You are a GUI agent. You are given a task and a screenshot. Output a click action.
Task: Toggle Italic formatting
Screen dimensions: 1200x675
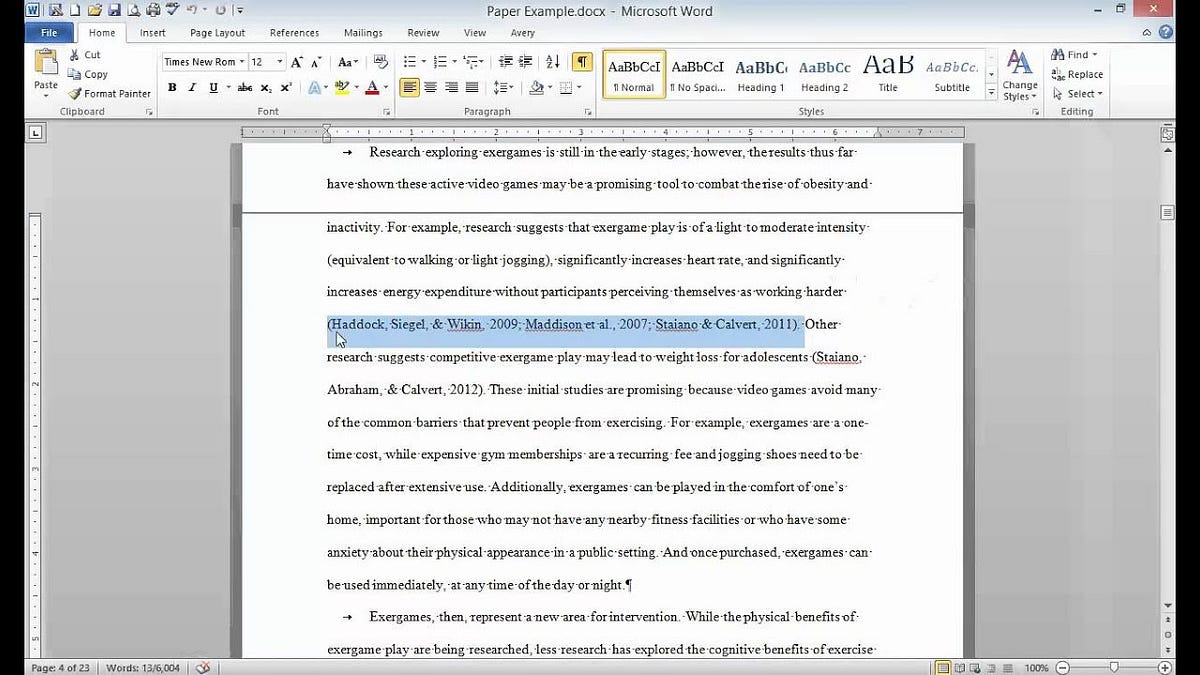191,88
